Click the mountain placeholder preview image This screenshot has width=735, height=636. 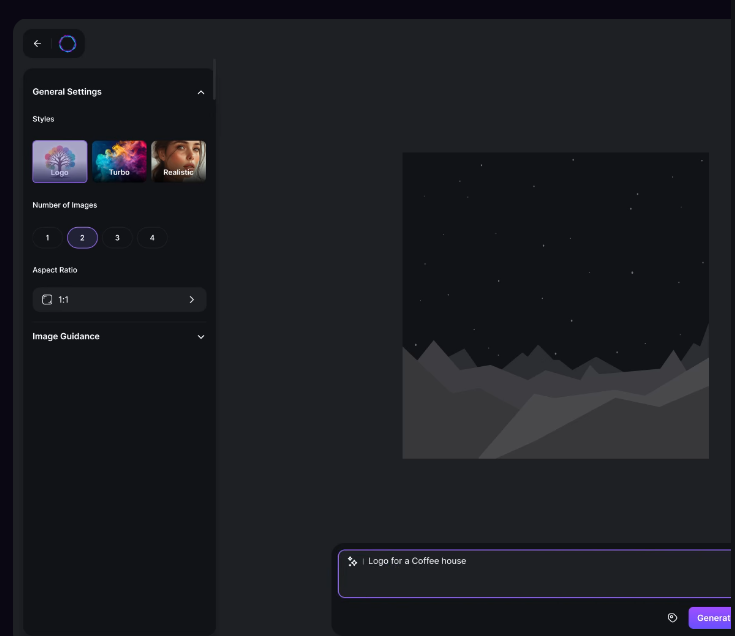(555, 306)
